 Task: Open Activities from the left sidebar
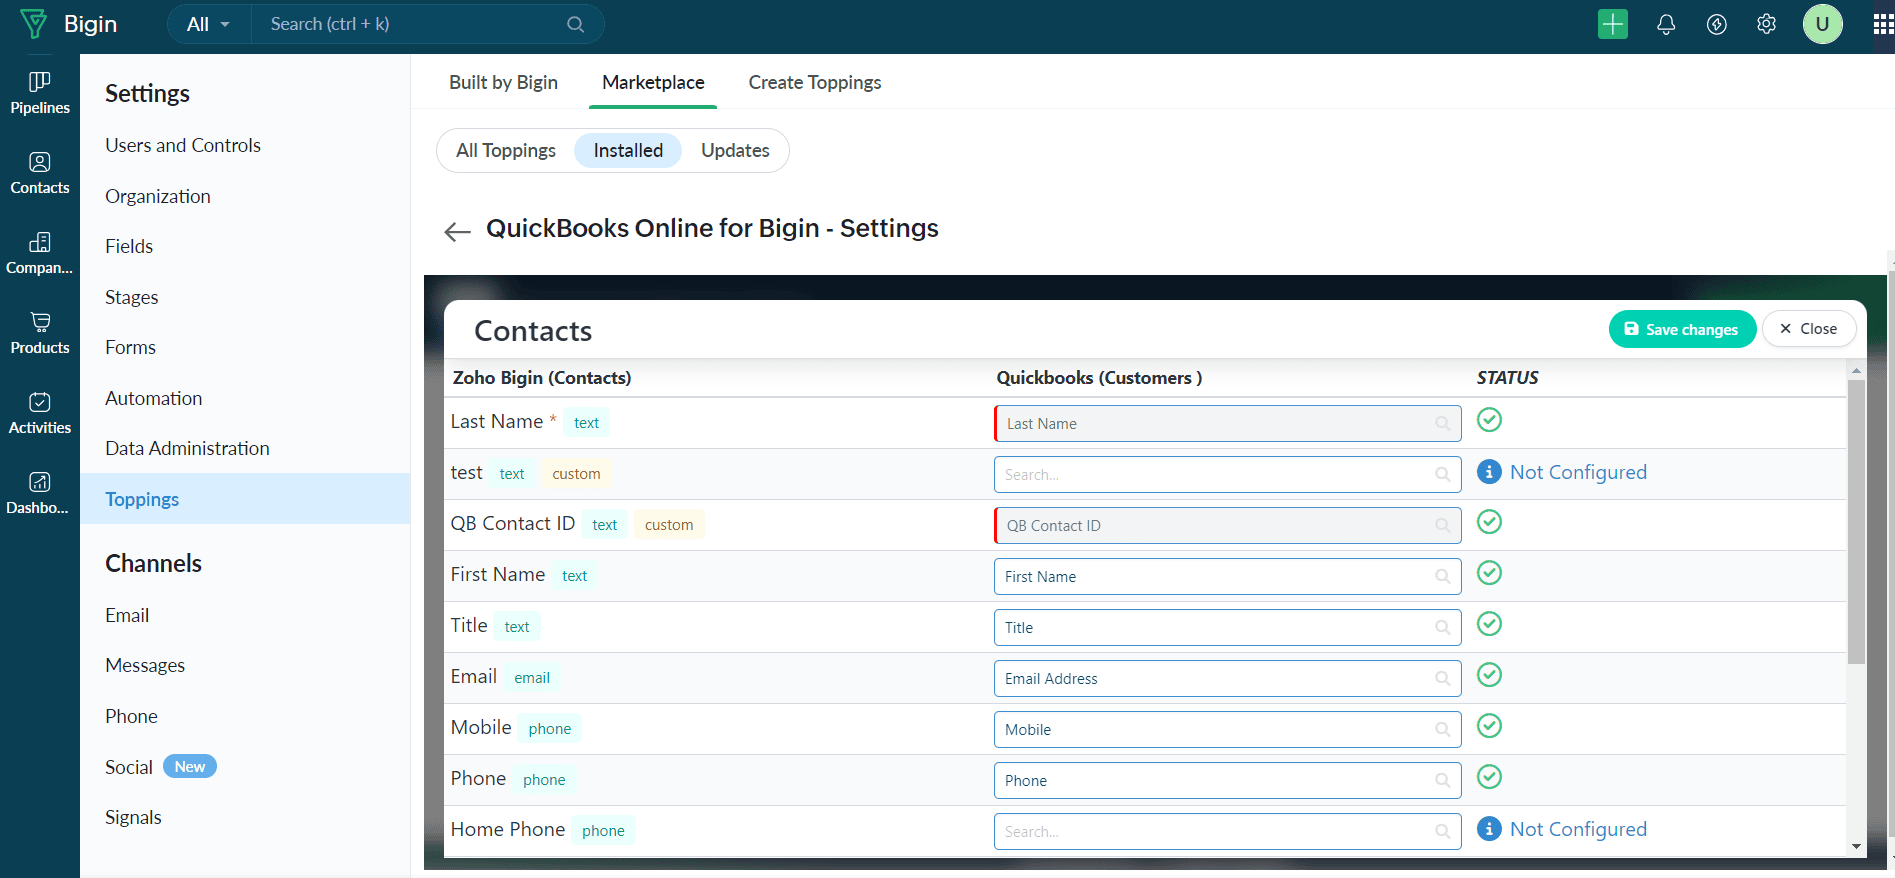(40, 413)
